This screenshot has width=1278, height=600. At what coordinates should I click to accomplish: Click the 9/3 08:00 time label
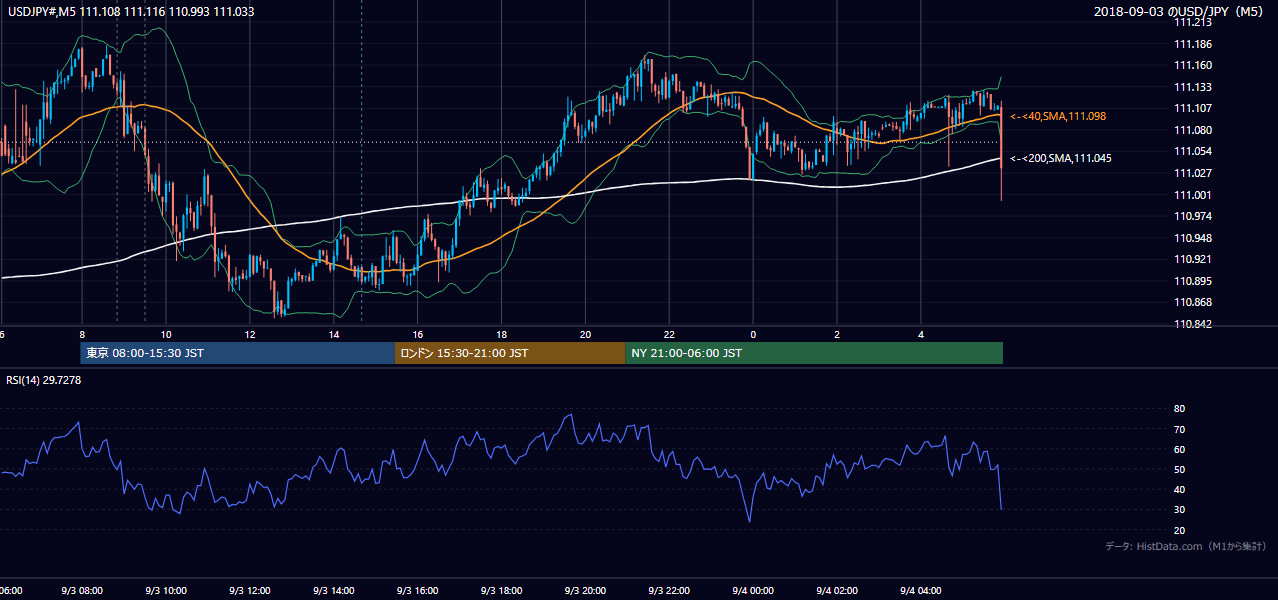[81, 591]
